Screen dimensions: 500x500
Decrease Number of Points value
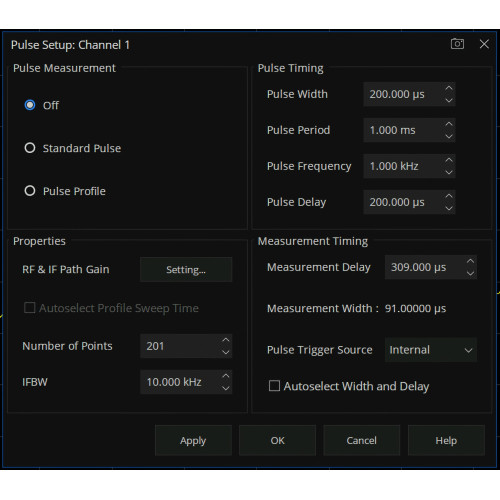pos(226,352)
